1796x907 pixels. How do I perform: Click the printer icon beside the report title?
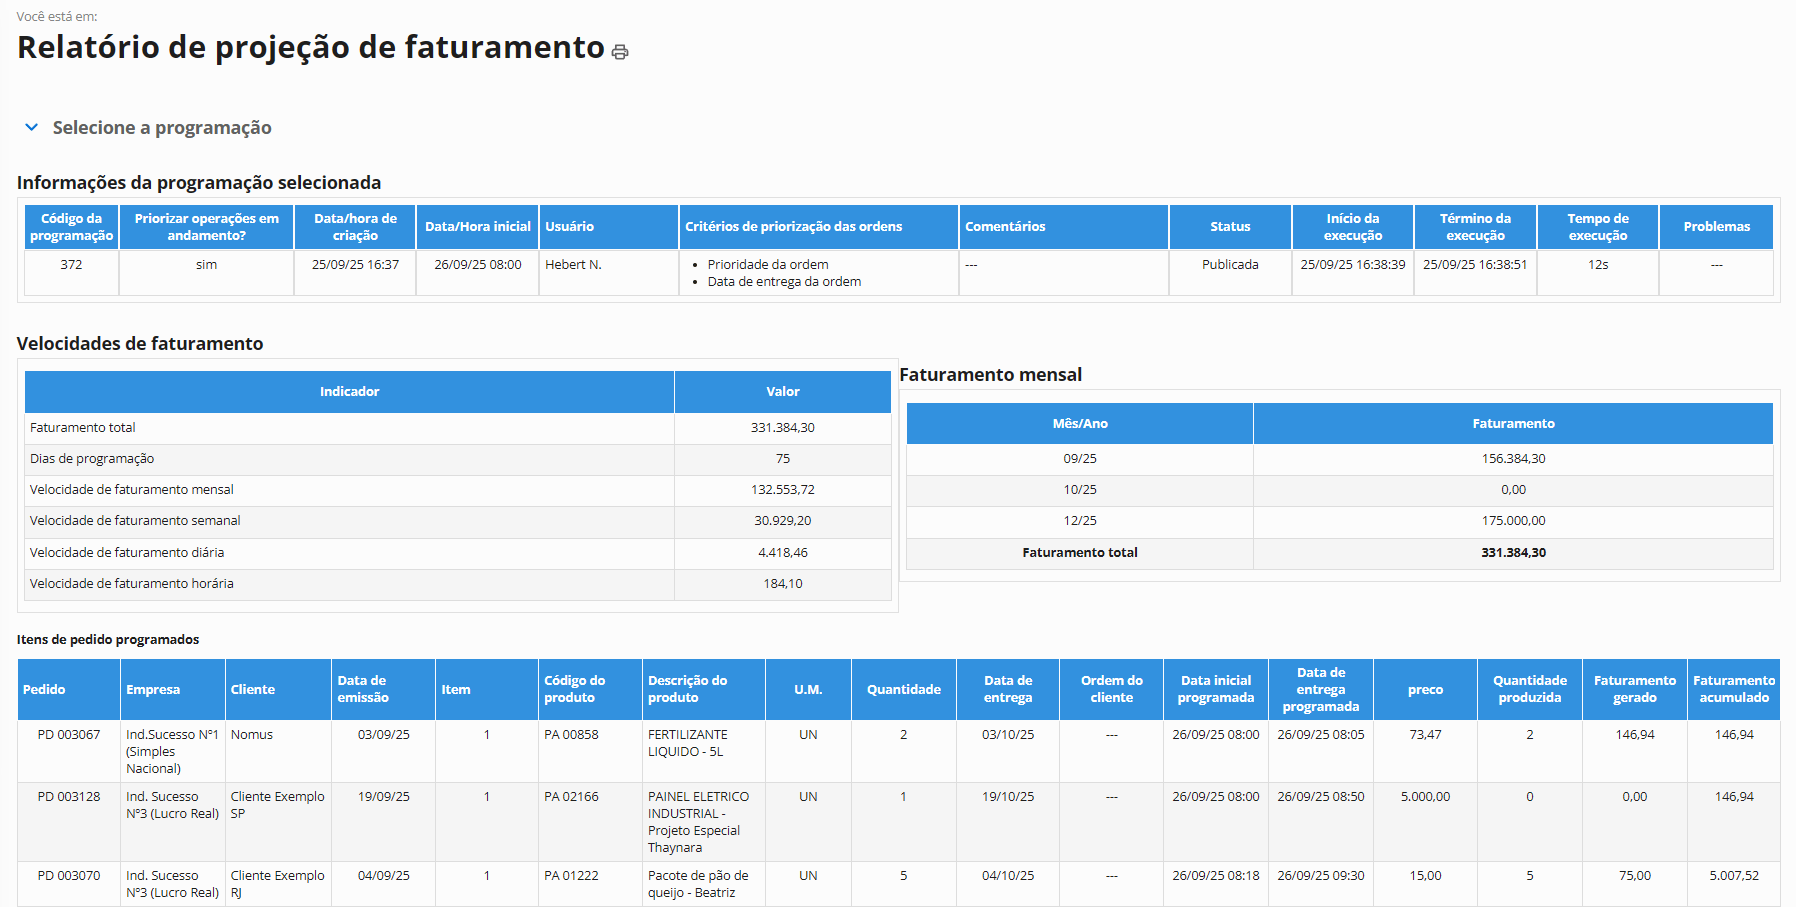(x=620, y=52)
